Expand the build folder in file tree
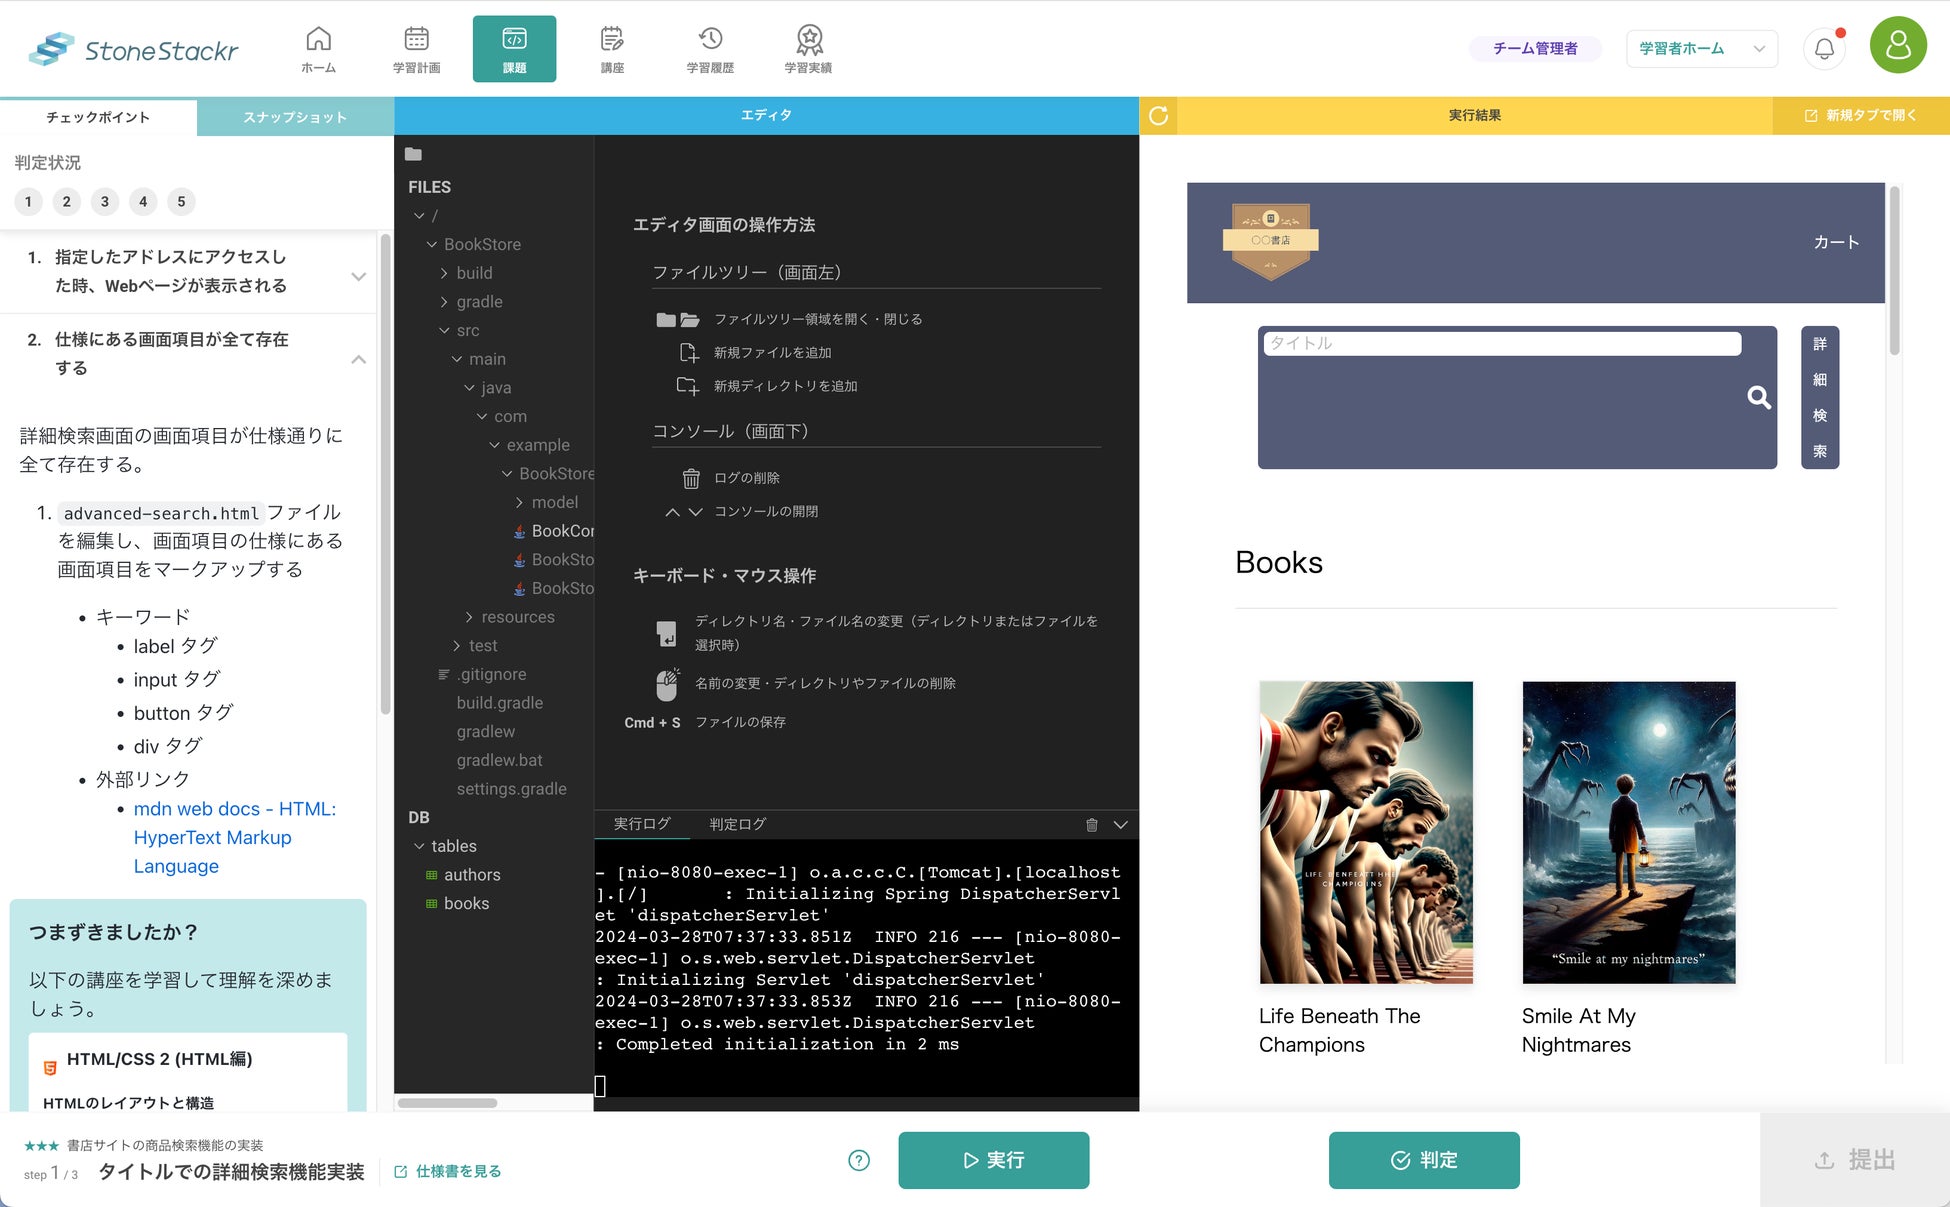Screen dimensions: 1950x1207 click(474, 273)
